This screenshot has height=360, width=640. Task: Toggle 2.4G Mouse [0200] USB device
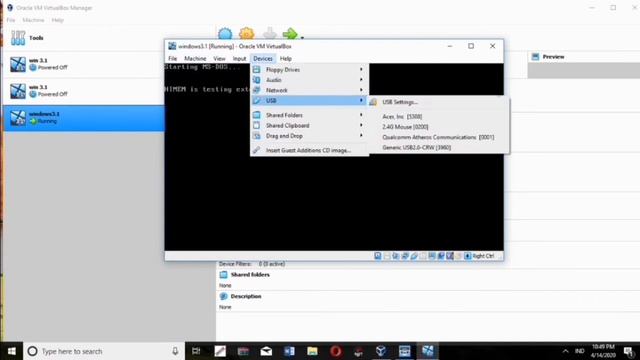pos(439,127)
